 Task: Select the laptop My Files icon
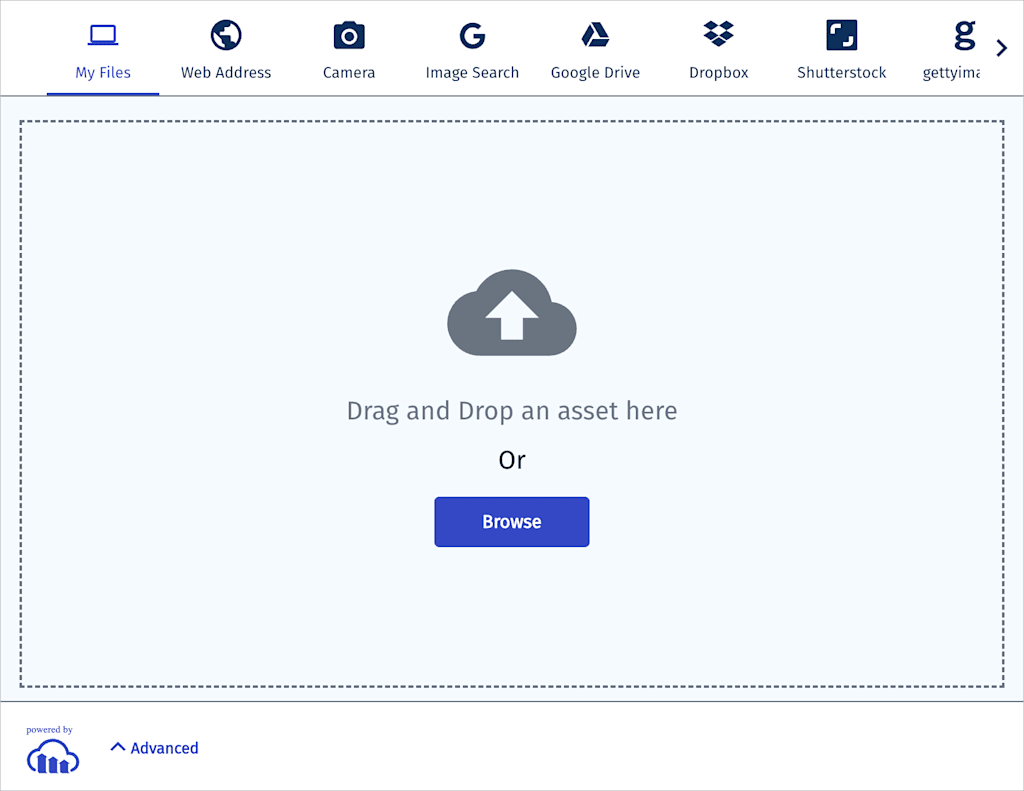(x=102, y=33)
